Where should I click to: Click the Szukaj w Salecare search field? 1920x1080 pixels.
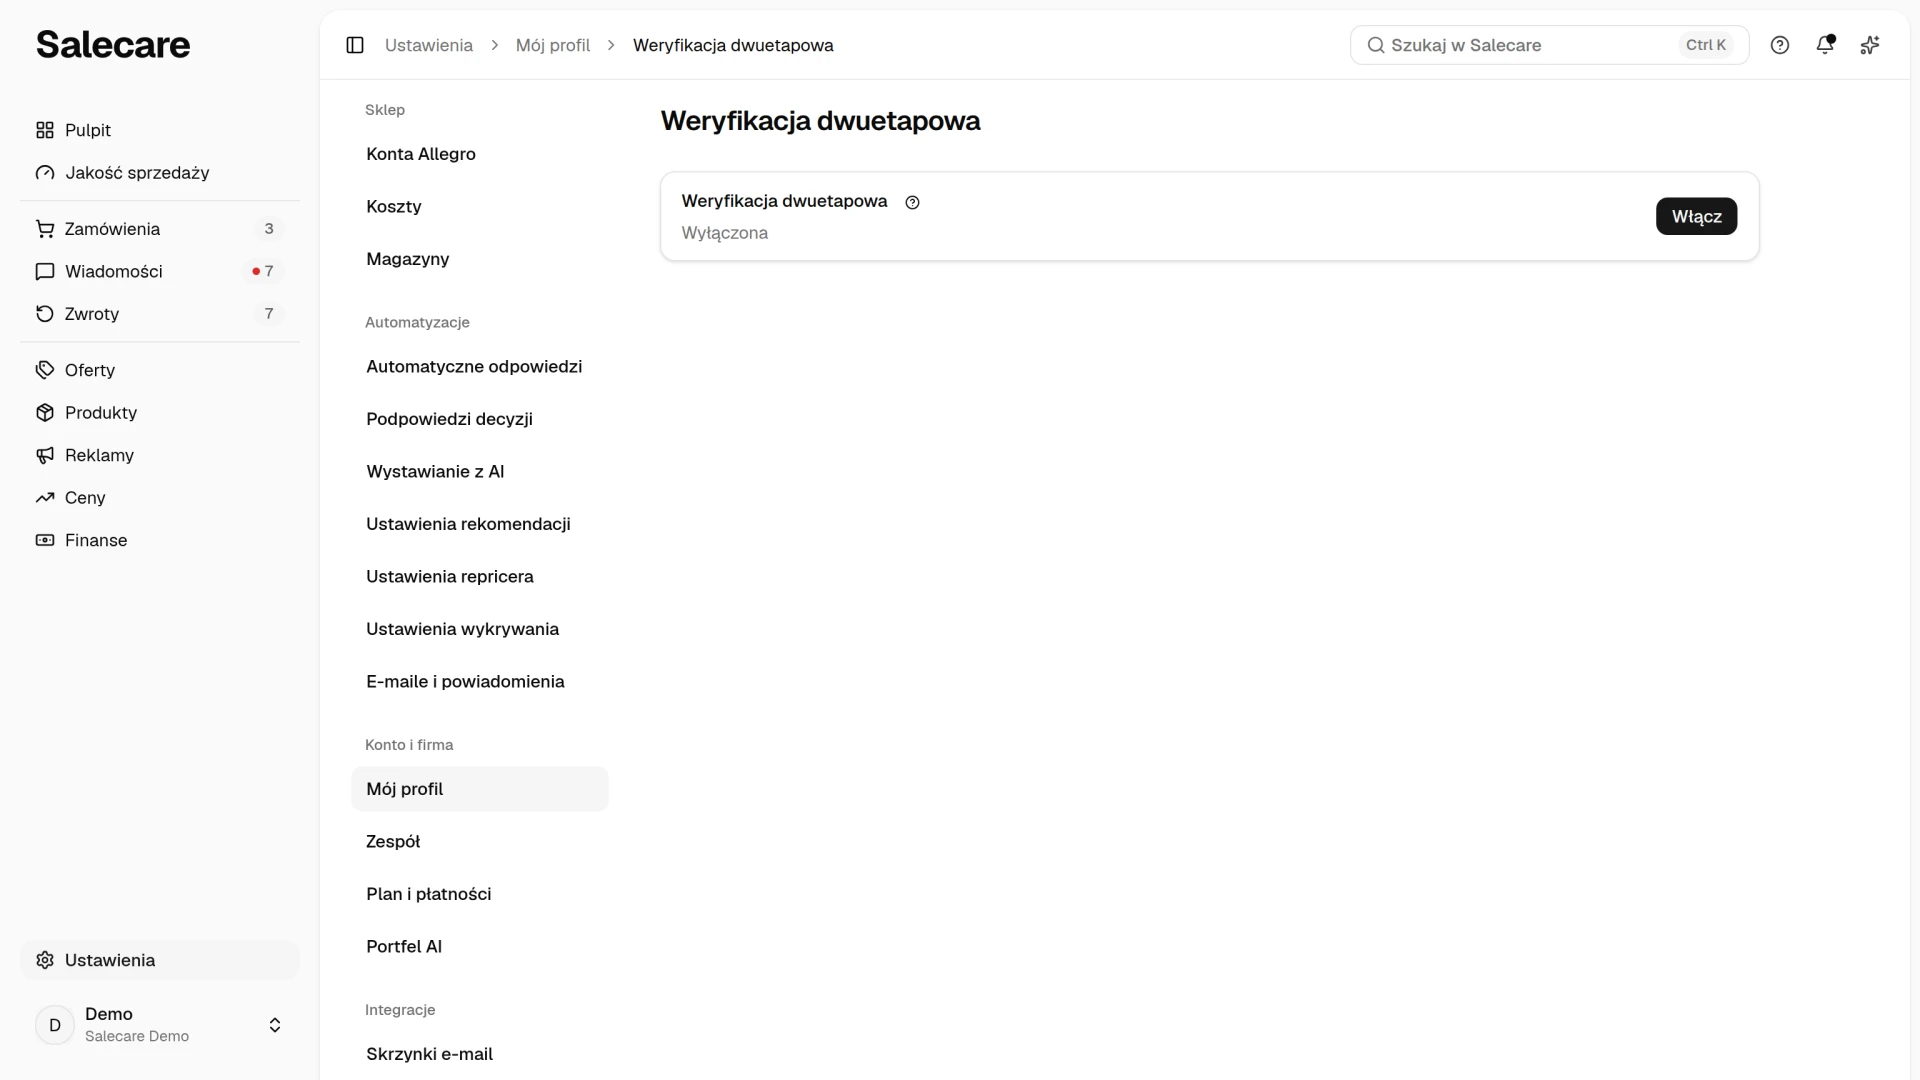pos(1549,45)
